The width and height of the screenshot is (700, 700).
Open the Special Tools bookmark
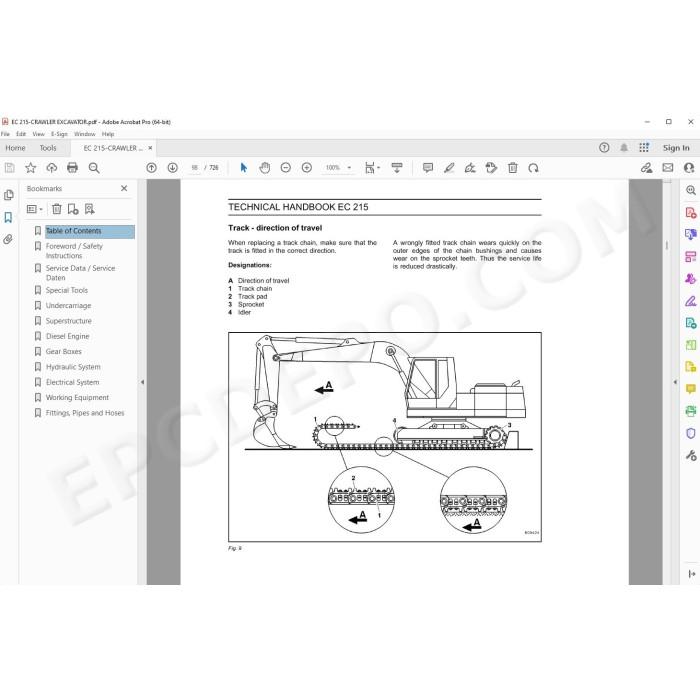[67, 290]
